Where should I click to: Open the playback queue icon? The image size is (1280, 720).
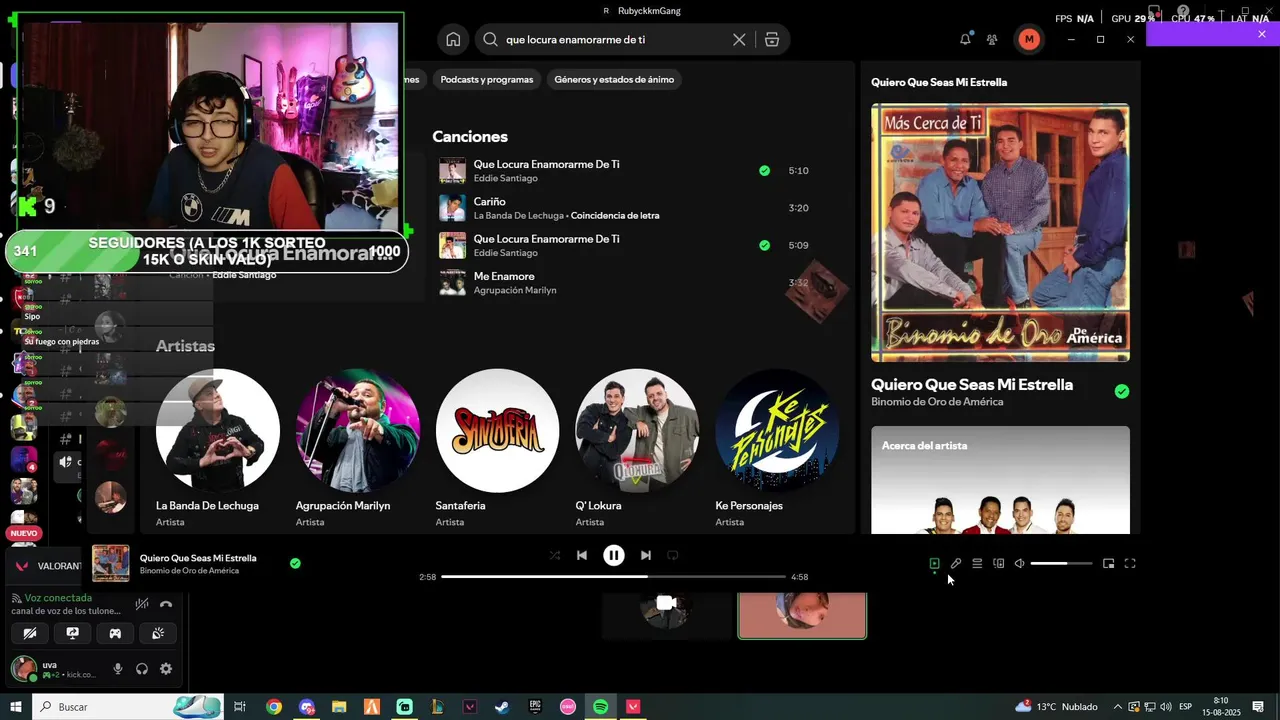[977, 563]
